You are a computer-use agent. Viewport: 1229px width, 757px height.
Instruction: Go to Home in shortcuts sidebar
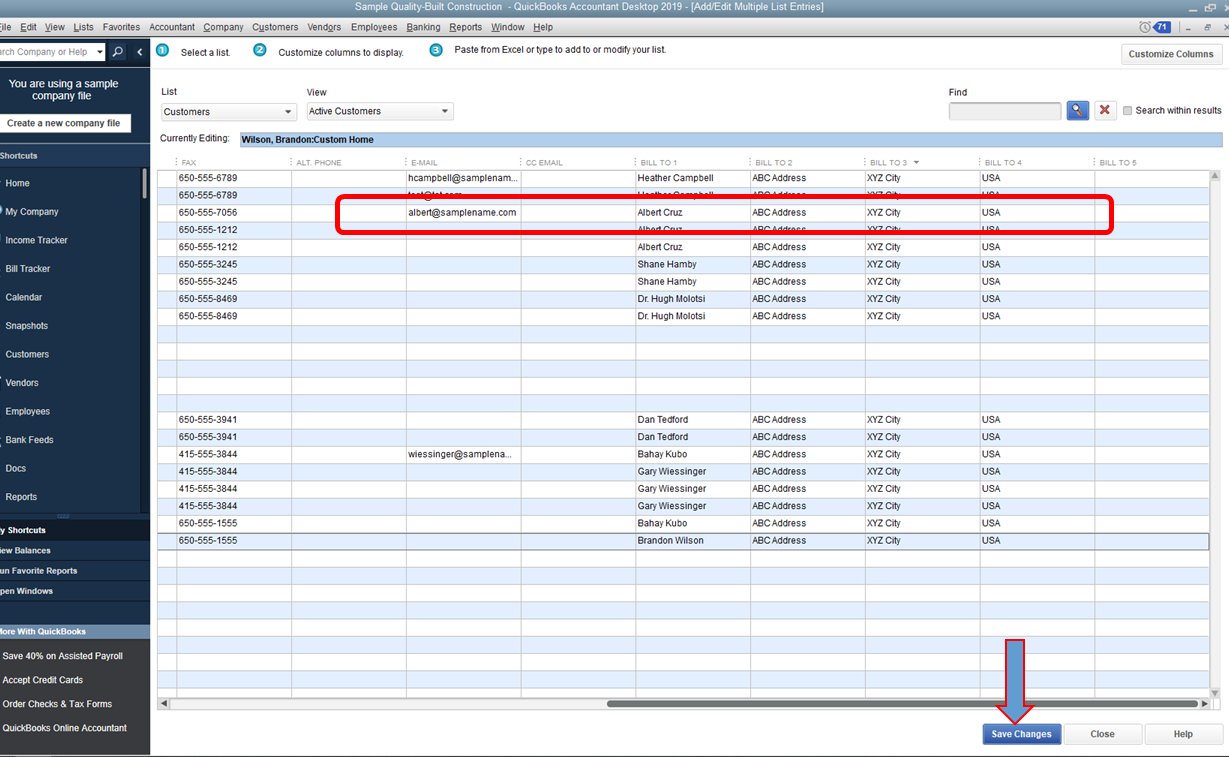click(18, 183)
